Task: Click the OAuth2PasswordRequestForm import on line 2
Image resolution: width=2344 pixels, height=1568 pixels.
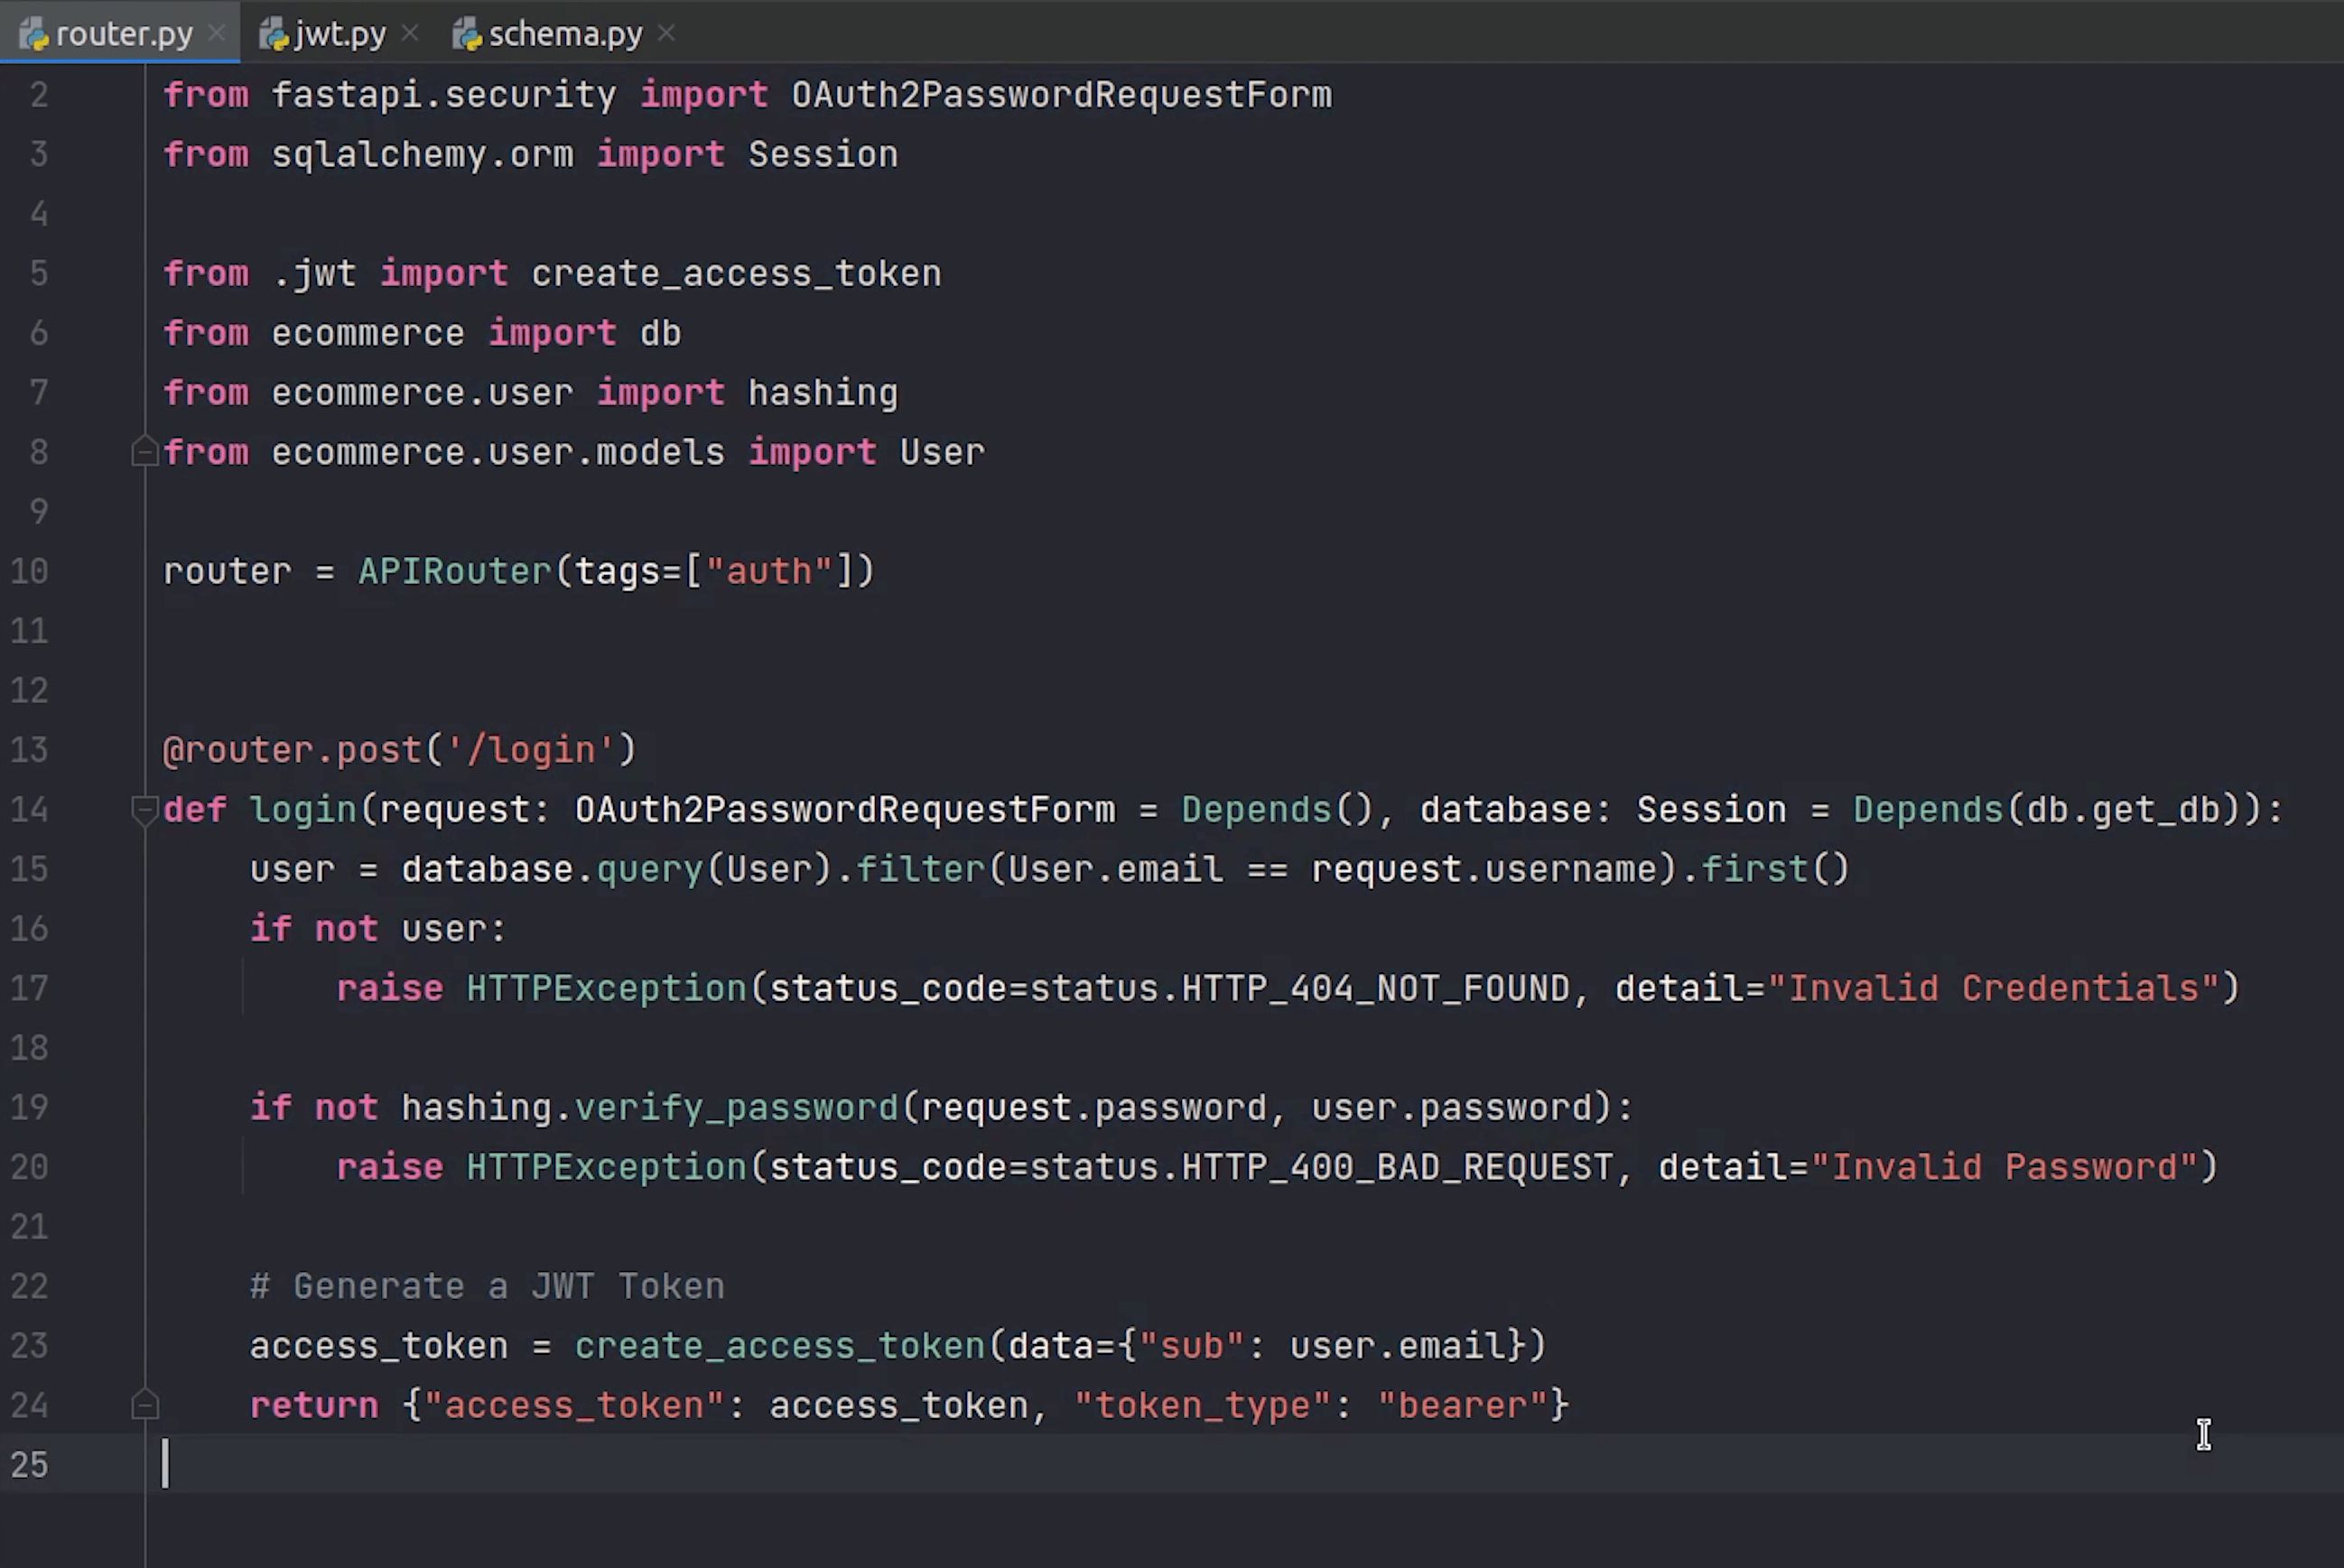Action: [x=1060, y=95]
